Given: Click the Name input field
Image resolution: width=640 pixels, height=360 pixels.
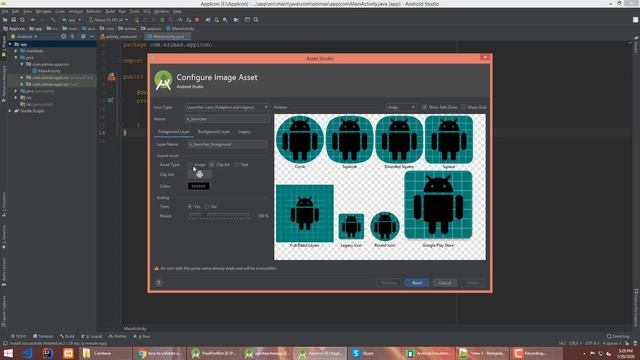Looking at the screenshot, I should point(227,119).
